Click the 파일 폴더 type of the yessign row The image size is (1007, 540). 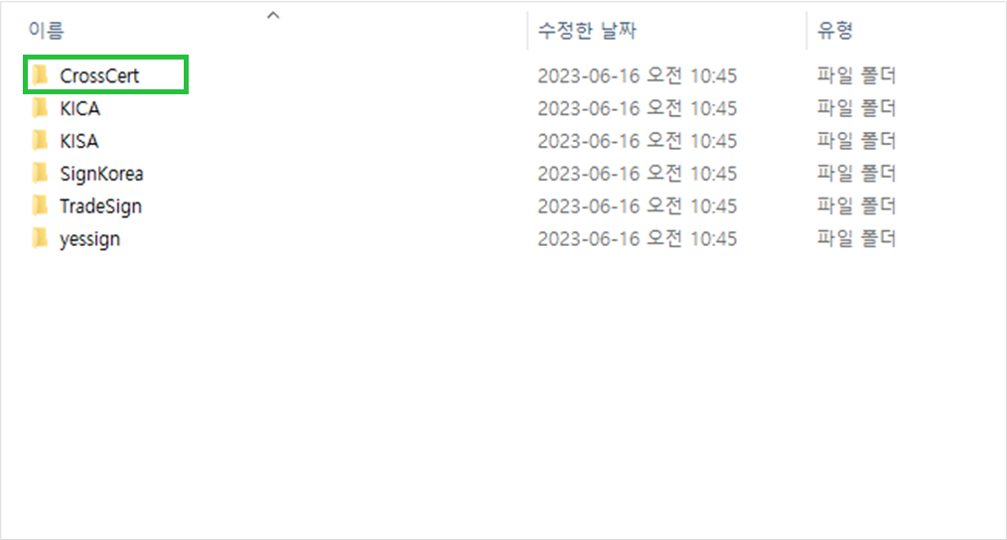856,239
